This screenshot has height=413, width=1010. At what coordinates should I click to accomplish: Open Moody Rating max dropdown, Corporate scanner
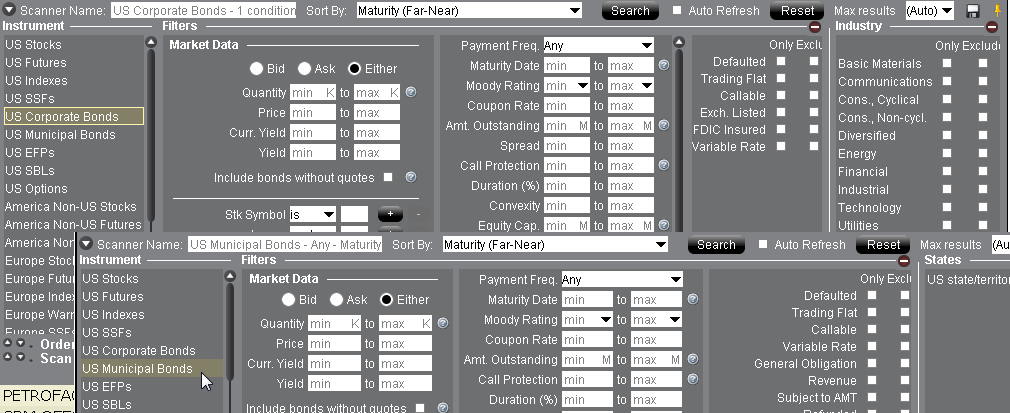pyautogui.click(x=631, y=85)
